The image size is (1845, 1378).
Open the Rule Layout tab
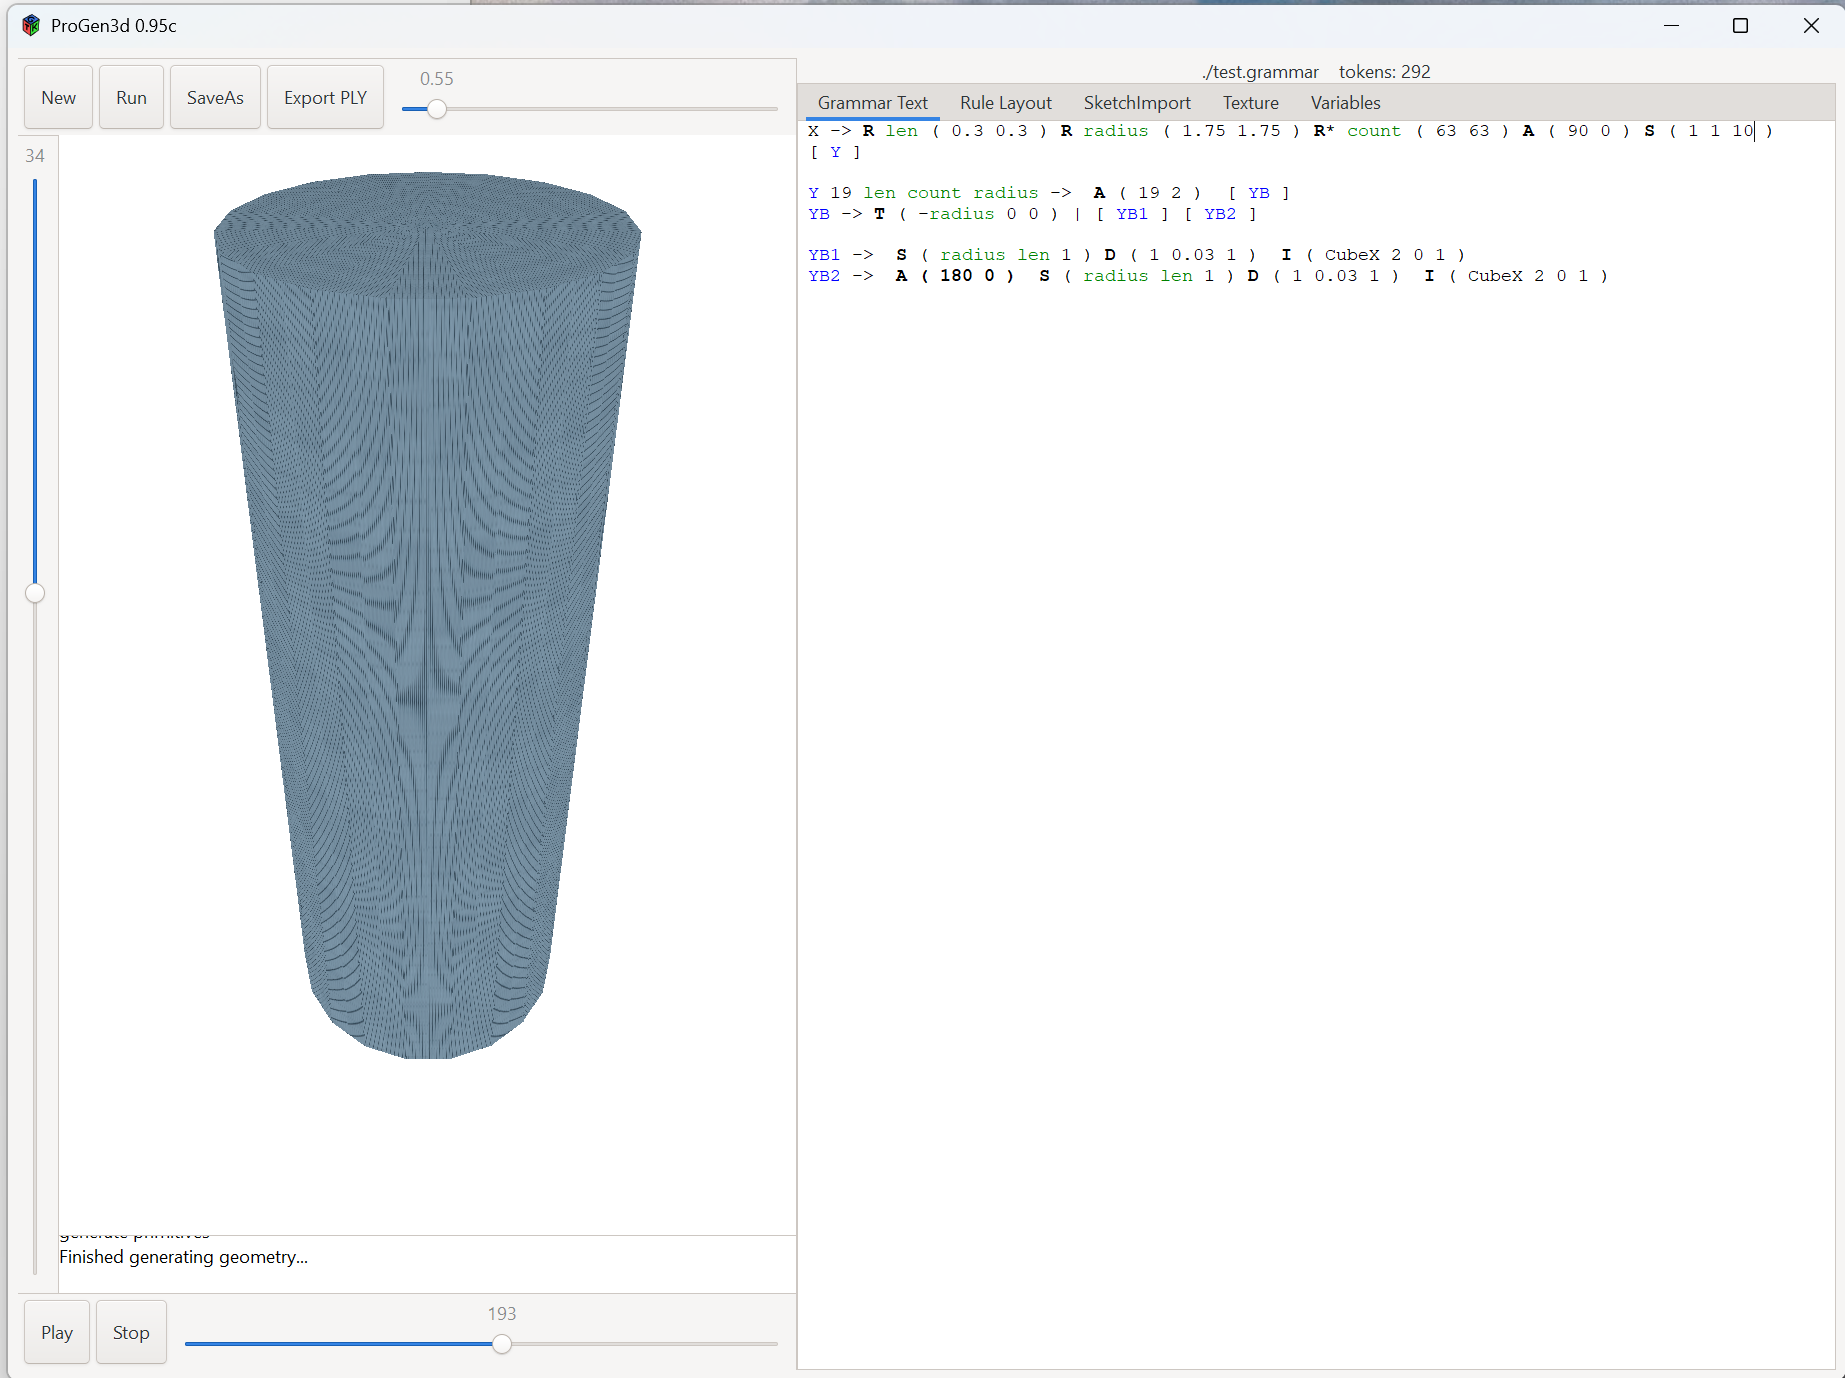coord(1006,103)
